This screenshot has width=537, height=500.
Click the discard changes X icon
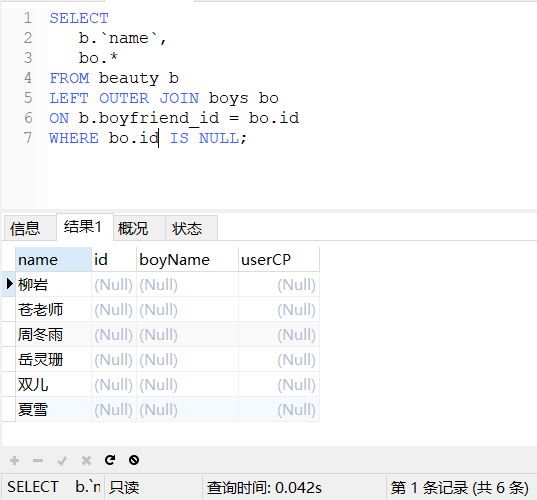[x=86, y=460]
